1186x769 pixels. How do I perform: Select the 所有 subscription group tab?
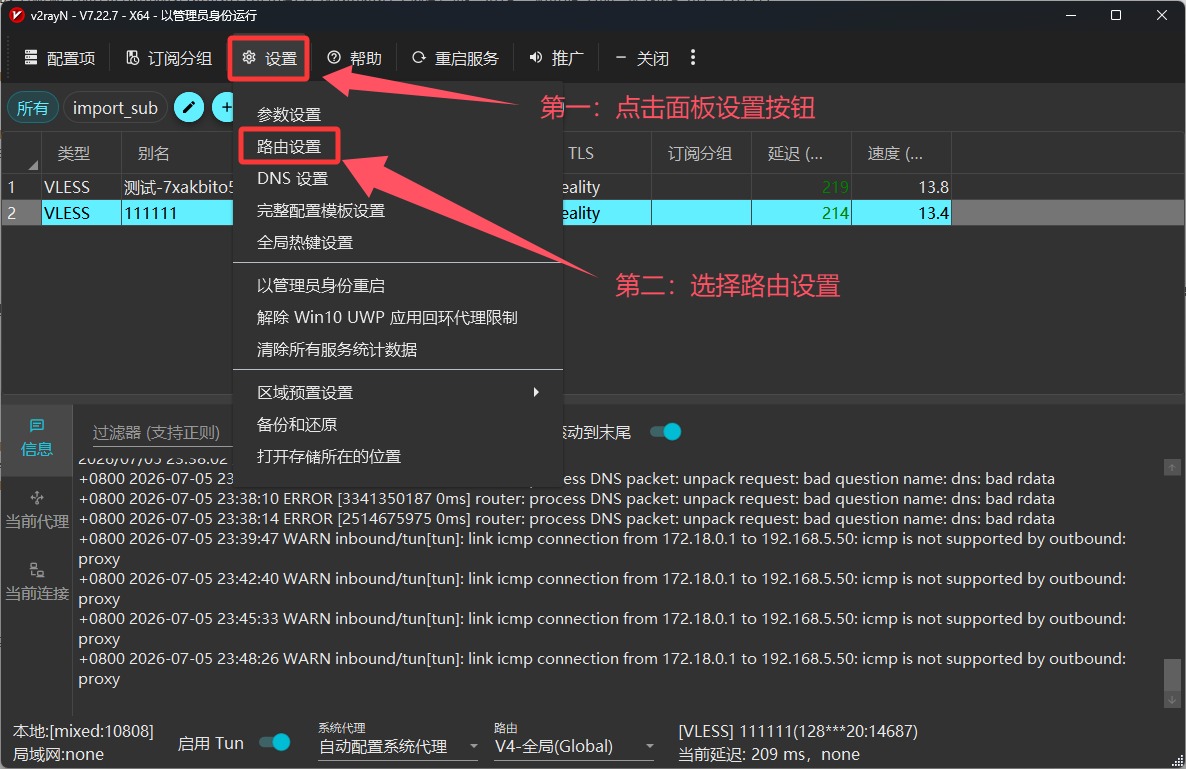[33, 108]
